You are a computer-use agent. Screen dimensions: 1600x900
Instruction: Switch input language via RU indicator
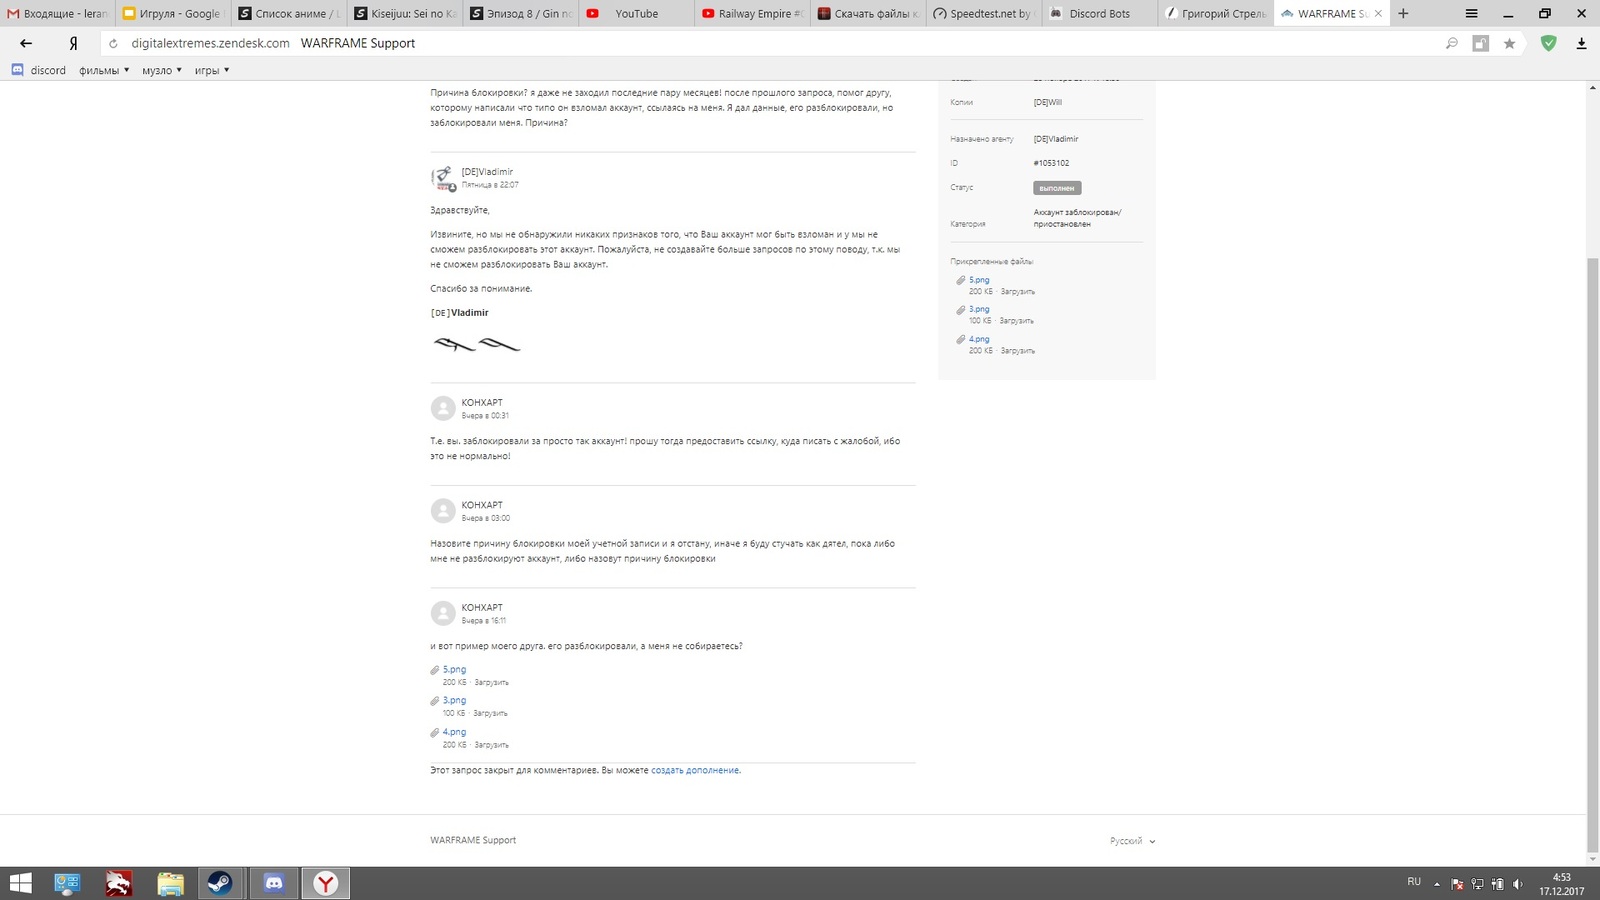1414,882
